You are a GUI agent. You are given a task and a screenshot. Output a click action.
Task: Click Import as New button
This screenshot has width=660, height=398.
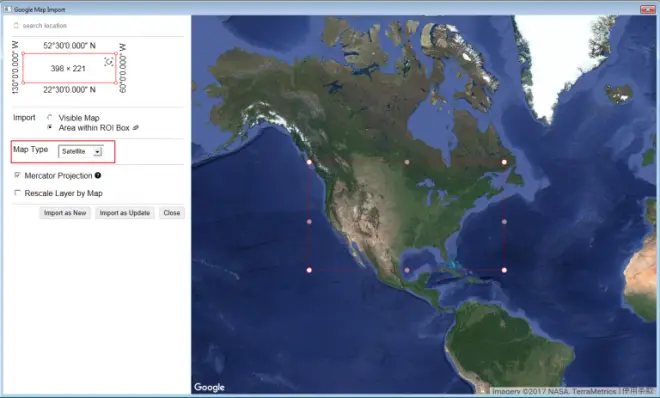[x=65, y=213]
